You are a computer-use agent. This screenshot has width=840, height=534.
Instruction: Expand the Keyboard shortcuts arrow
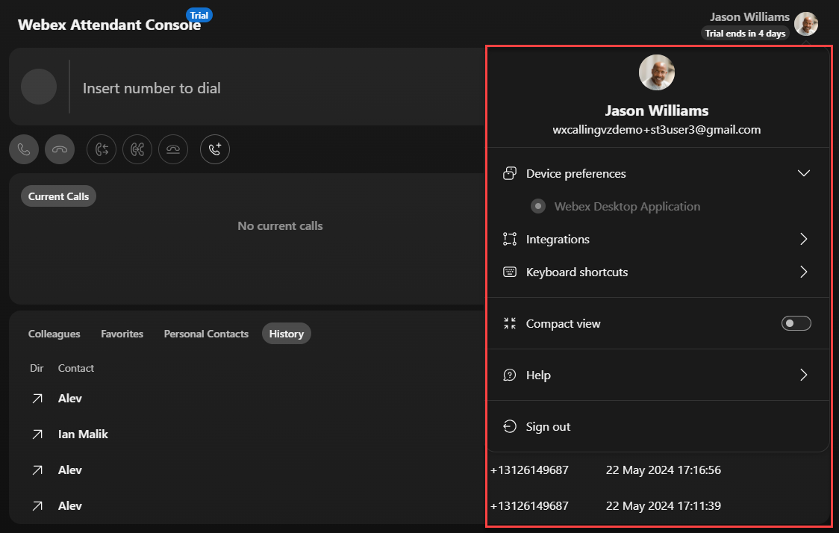(x=804, y=272)
